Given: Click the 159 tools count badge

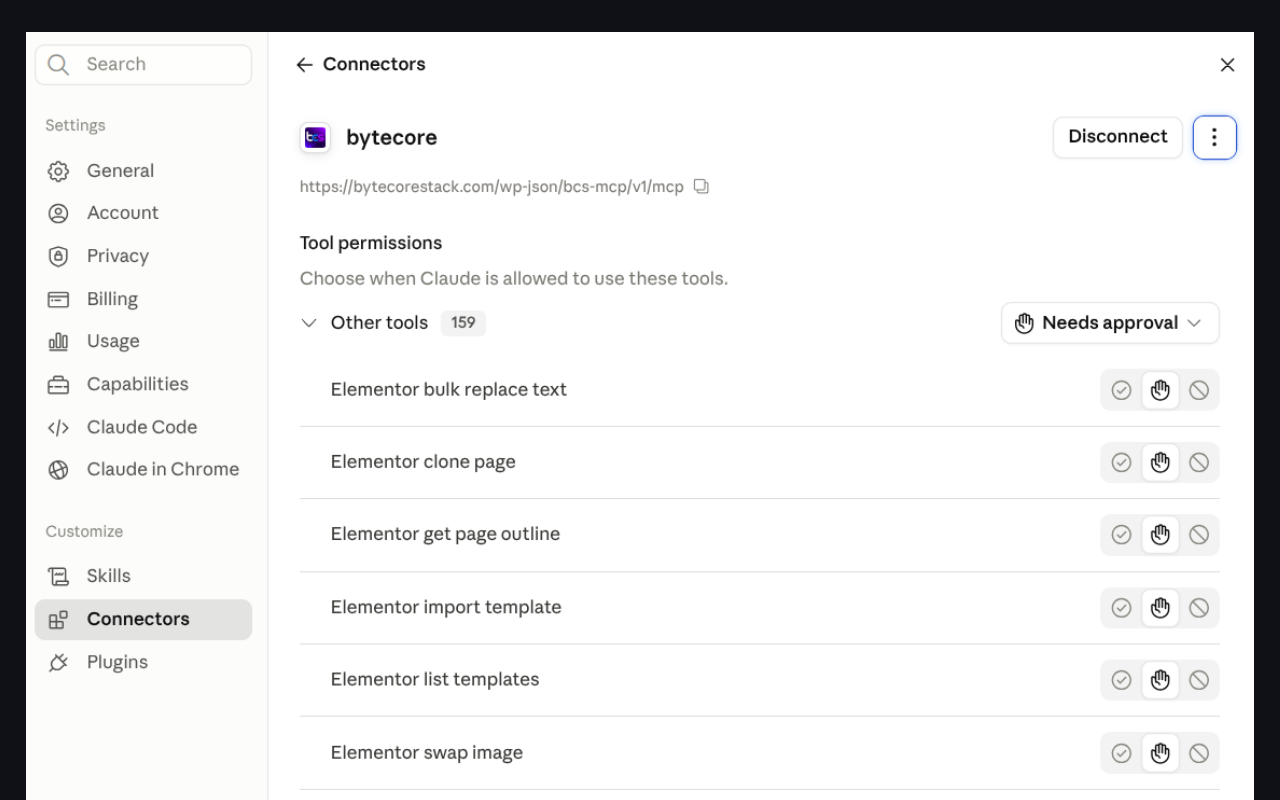Looking at the screenshot, I should coord(463,323).
